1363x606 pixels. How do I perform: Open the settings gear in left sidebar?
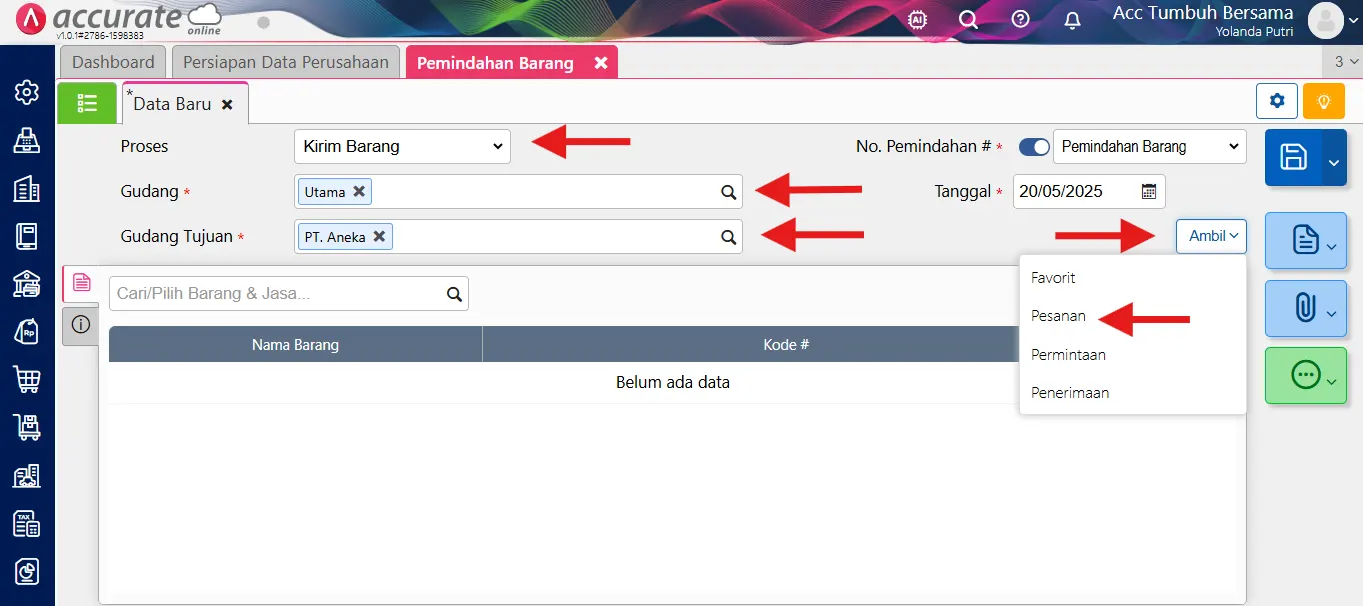pos(27,93)
